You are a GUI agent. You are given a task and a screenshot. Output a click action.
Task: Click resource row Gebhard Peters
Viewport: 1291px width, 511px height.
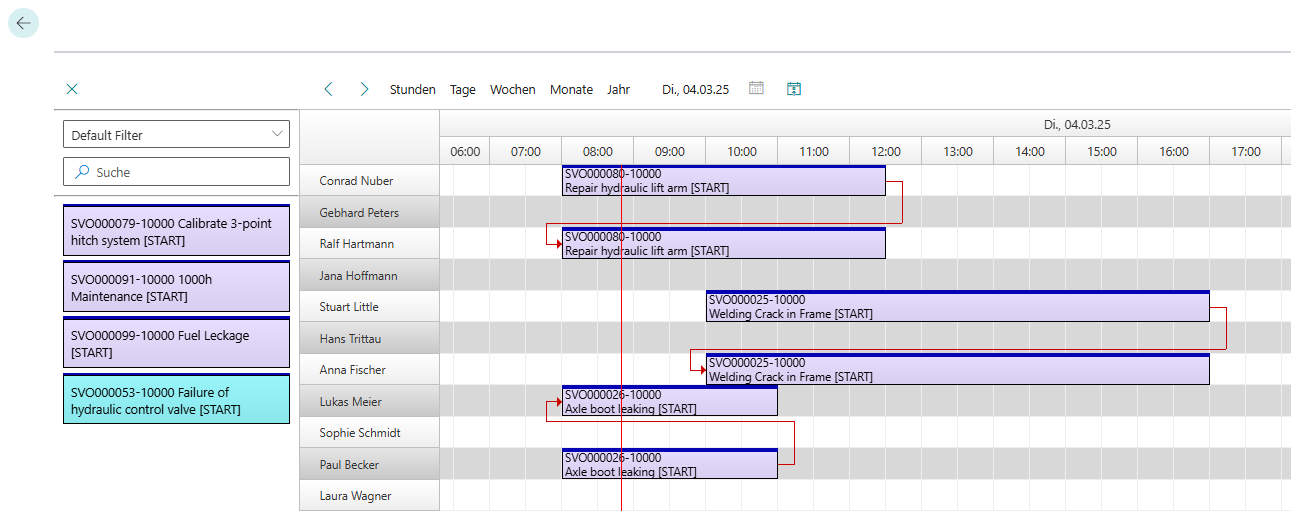pos(369,212)
